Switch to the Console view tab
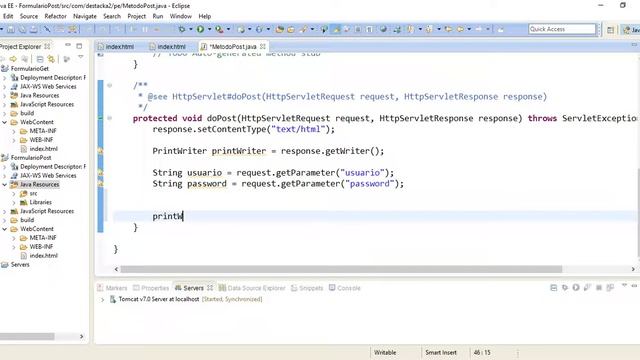This screenshot has height=360, width=640. click(x=345, y=288)
